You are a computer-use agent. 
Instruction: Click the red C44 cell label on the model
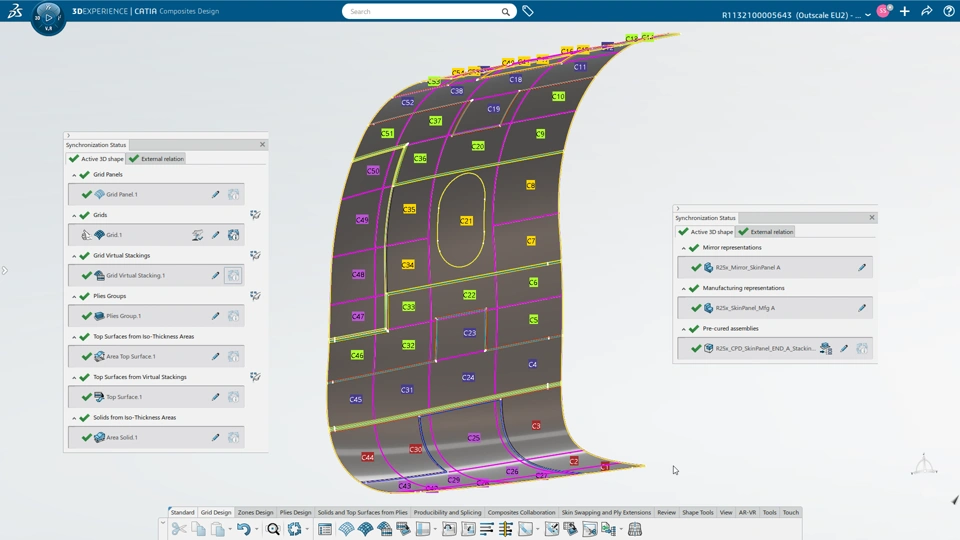pyautogui.click(x=367, y=457)
